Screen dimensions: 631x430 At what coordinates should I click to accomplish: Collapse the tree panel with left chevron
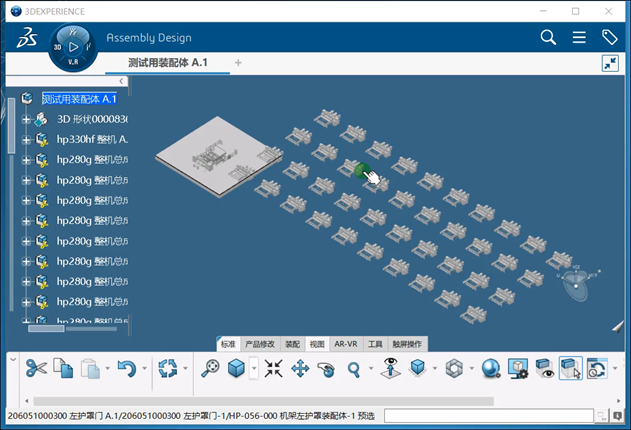[121, 81]
